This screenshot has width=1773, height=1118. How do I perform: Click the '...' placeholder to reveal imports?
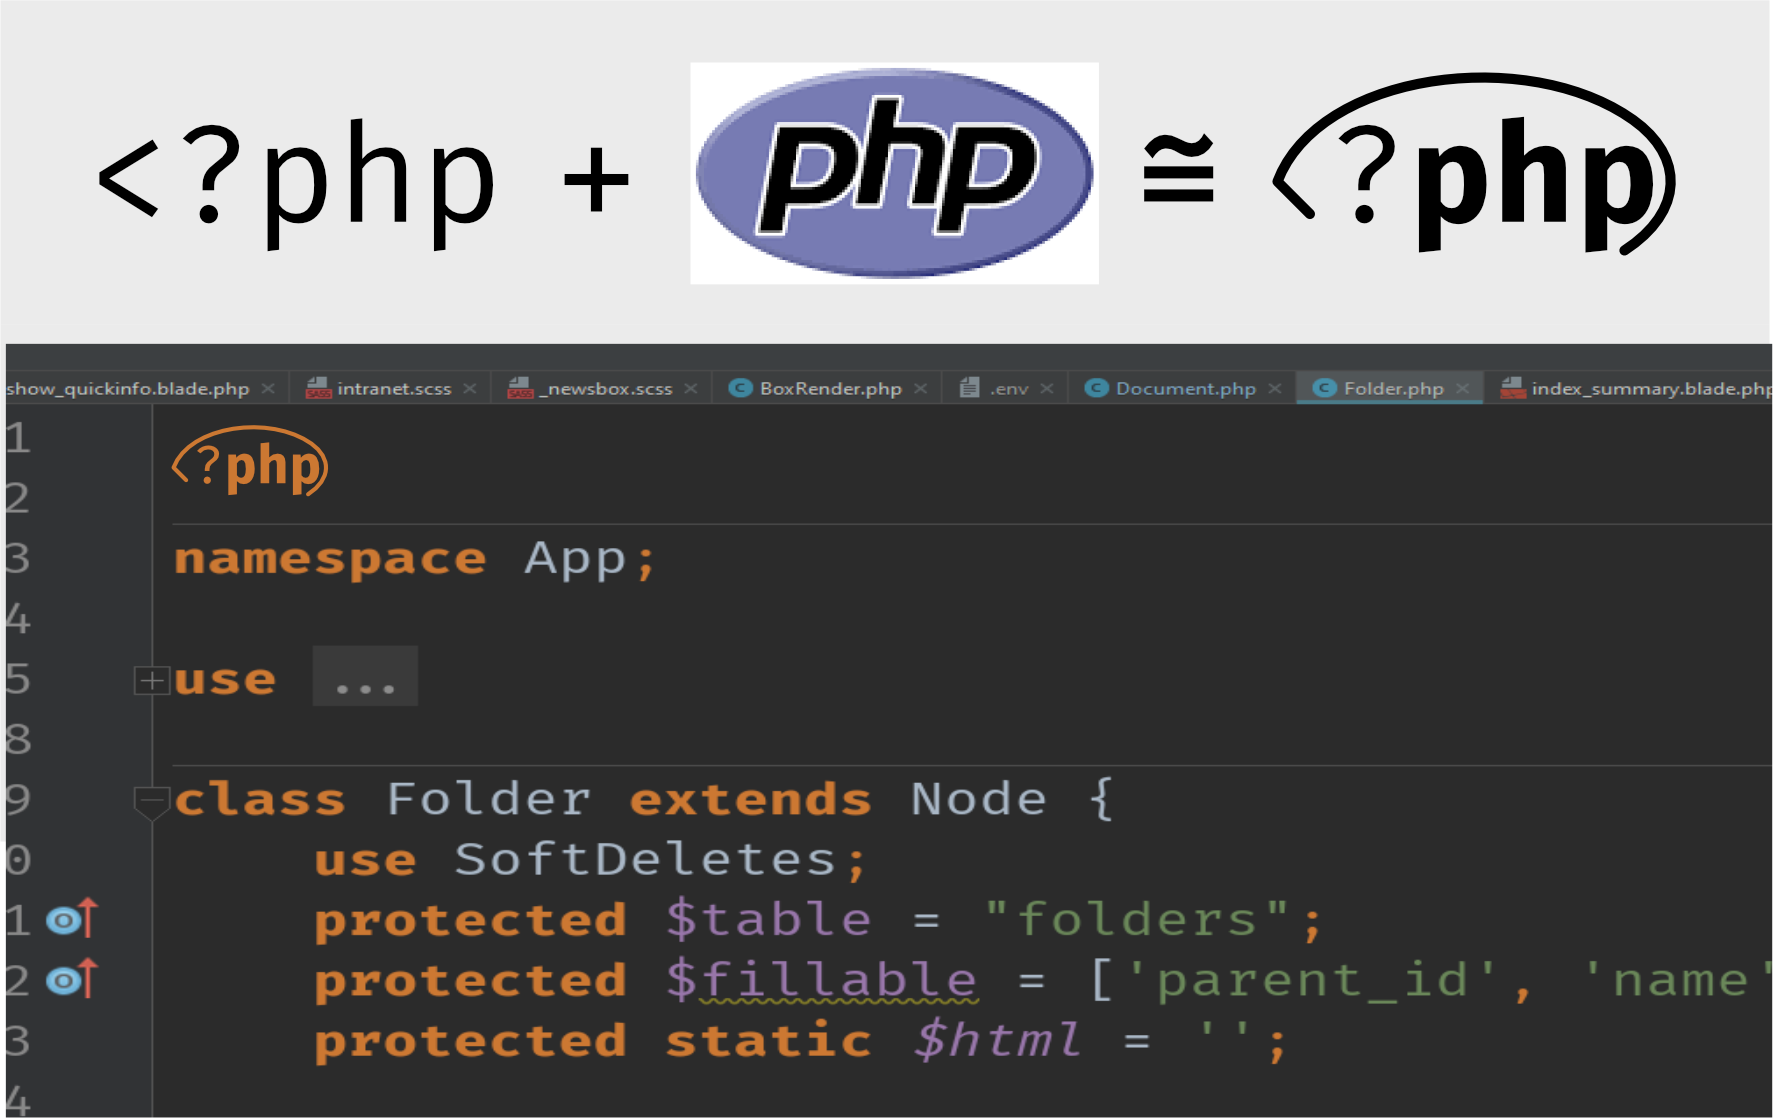pos(365,677)
